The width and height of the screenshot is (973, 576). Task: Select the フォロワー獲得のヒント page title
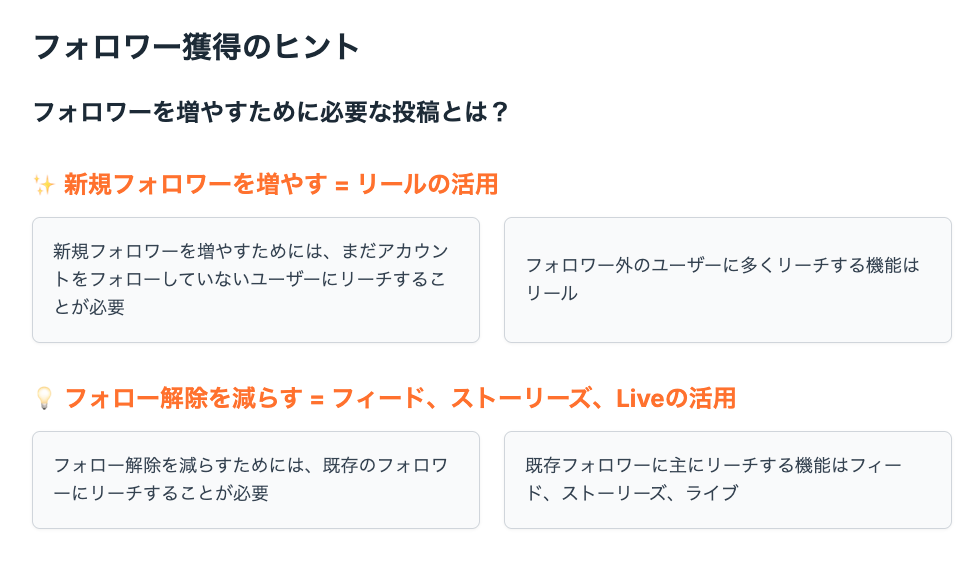[x=196, y=47]
